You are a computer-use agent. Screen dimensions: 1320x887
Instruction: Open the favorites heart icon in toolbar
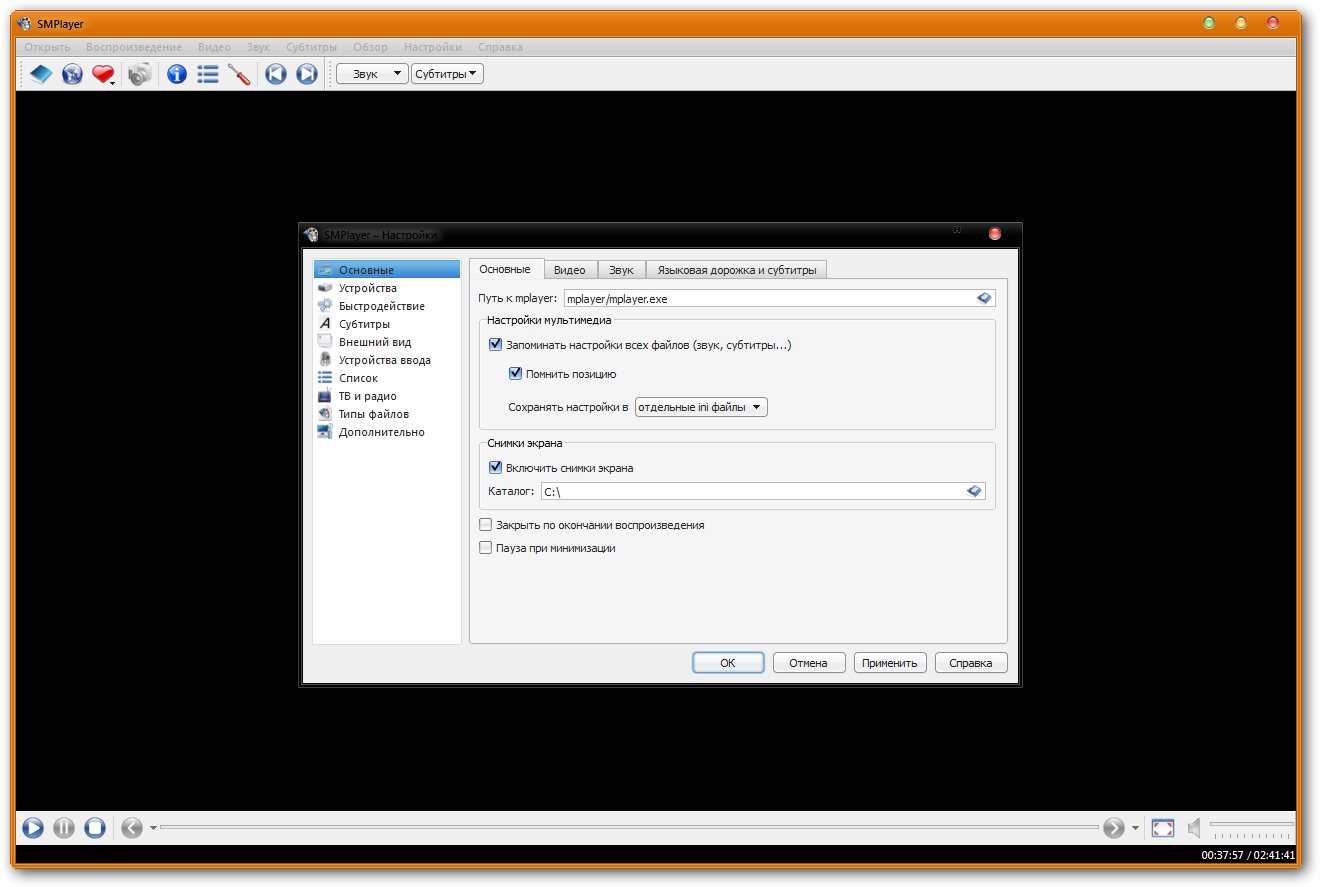point(103,74)
